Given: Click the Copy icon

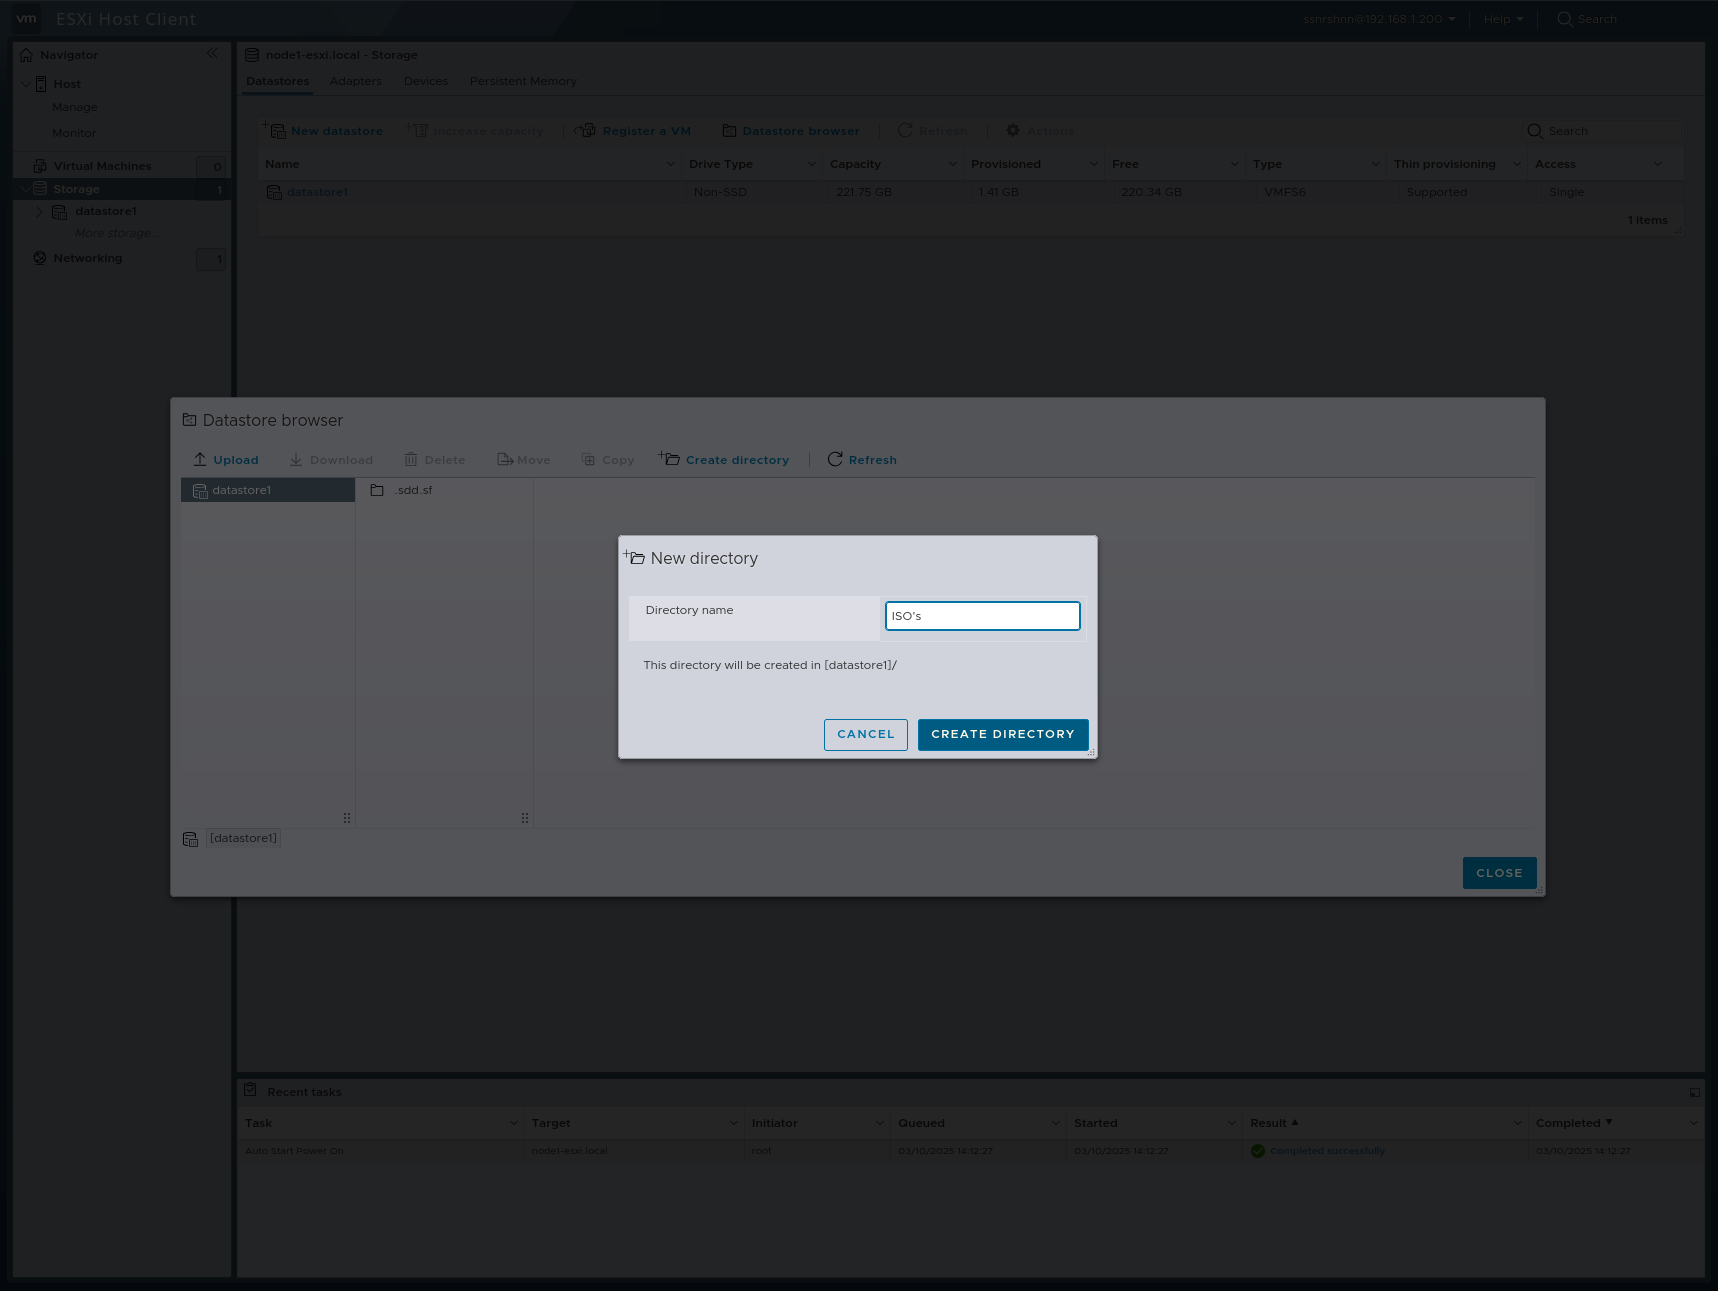Looking at the screenshot, I should [x=589, y=459].
